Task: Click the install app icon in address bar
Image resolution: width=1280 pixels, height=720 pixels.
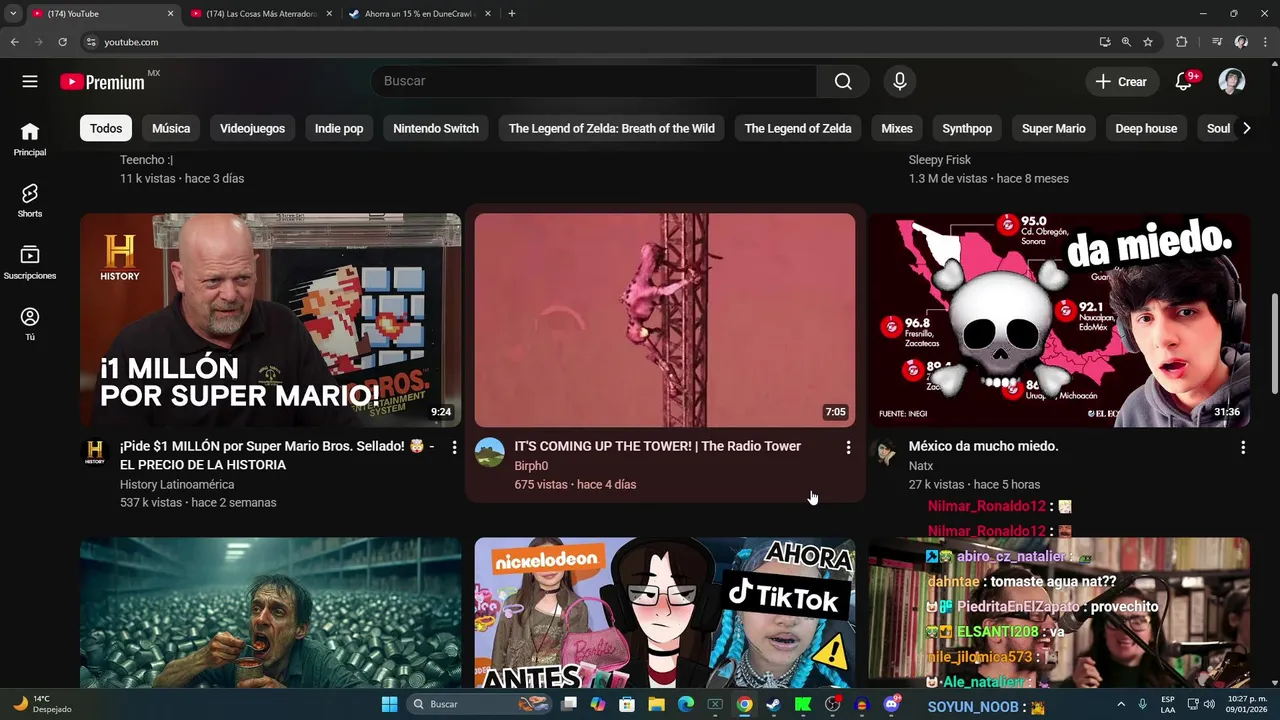Action: tap(1105, 42)
